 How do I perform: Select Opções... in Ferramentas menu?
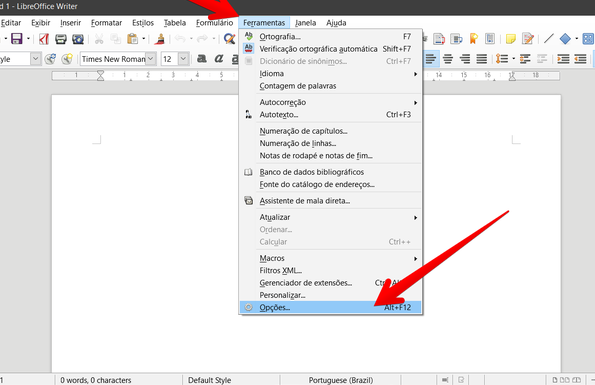pyautogui.click(x=331, y=307)
